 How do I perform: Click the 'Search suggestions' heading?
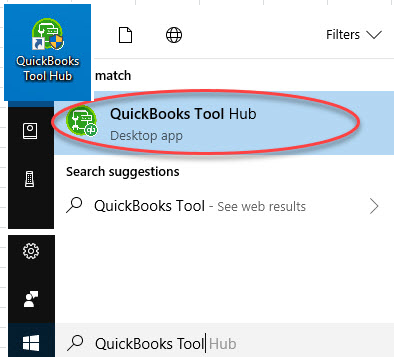click(123, 172)
